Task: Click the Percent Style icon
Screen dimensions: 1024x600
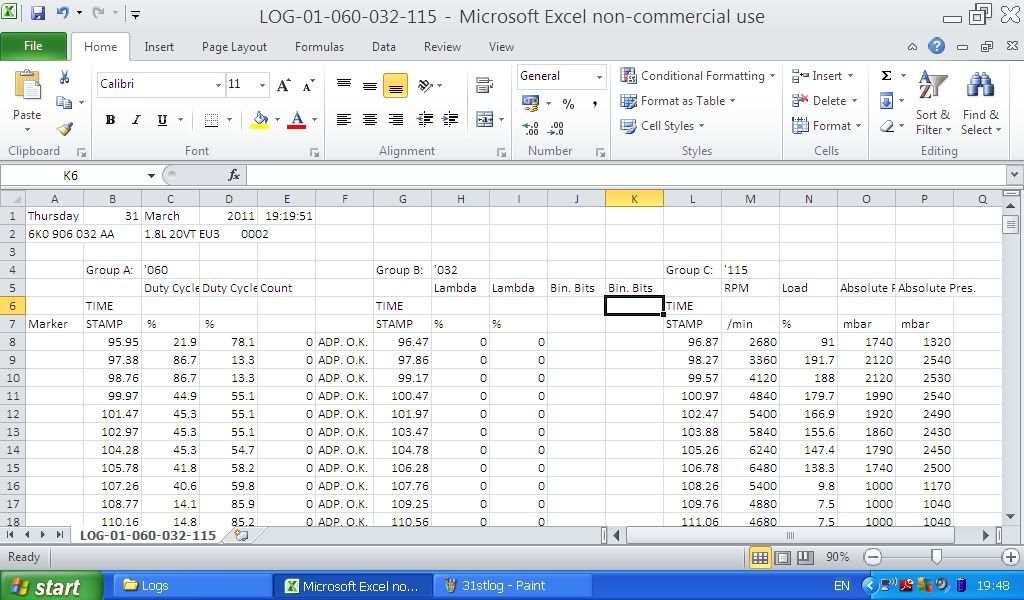Action: point(568,103)
